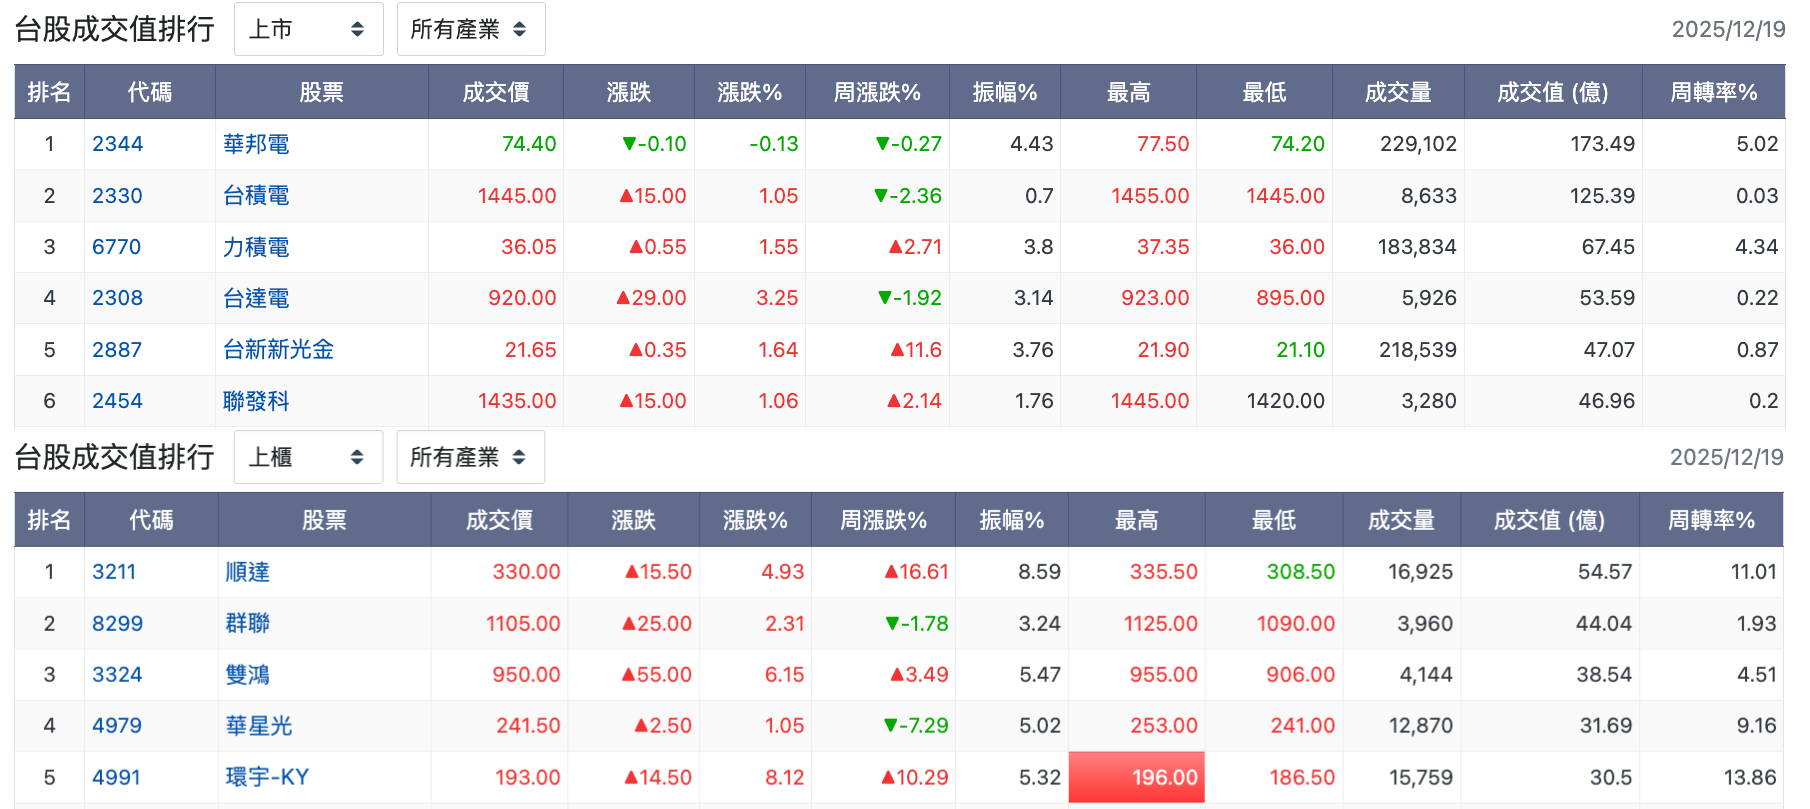Viewport: 1810px width, 809px height.
Task: Expand the lower 所有產業 industry dropdown
Action: 470,457
